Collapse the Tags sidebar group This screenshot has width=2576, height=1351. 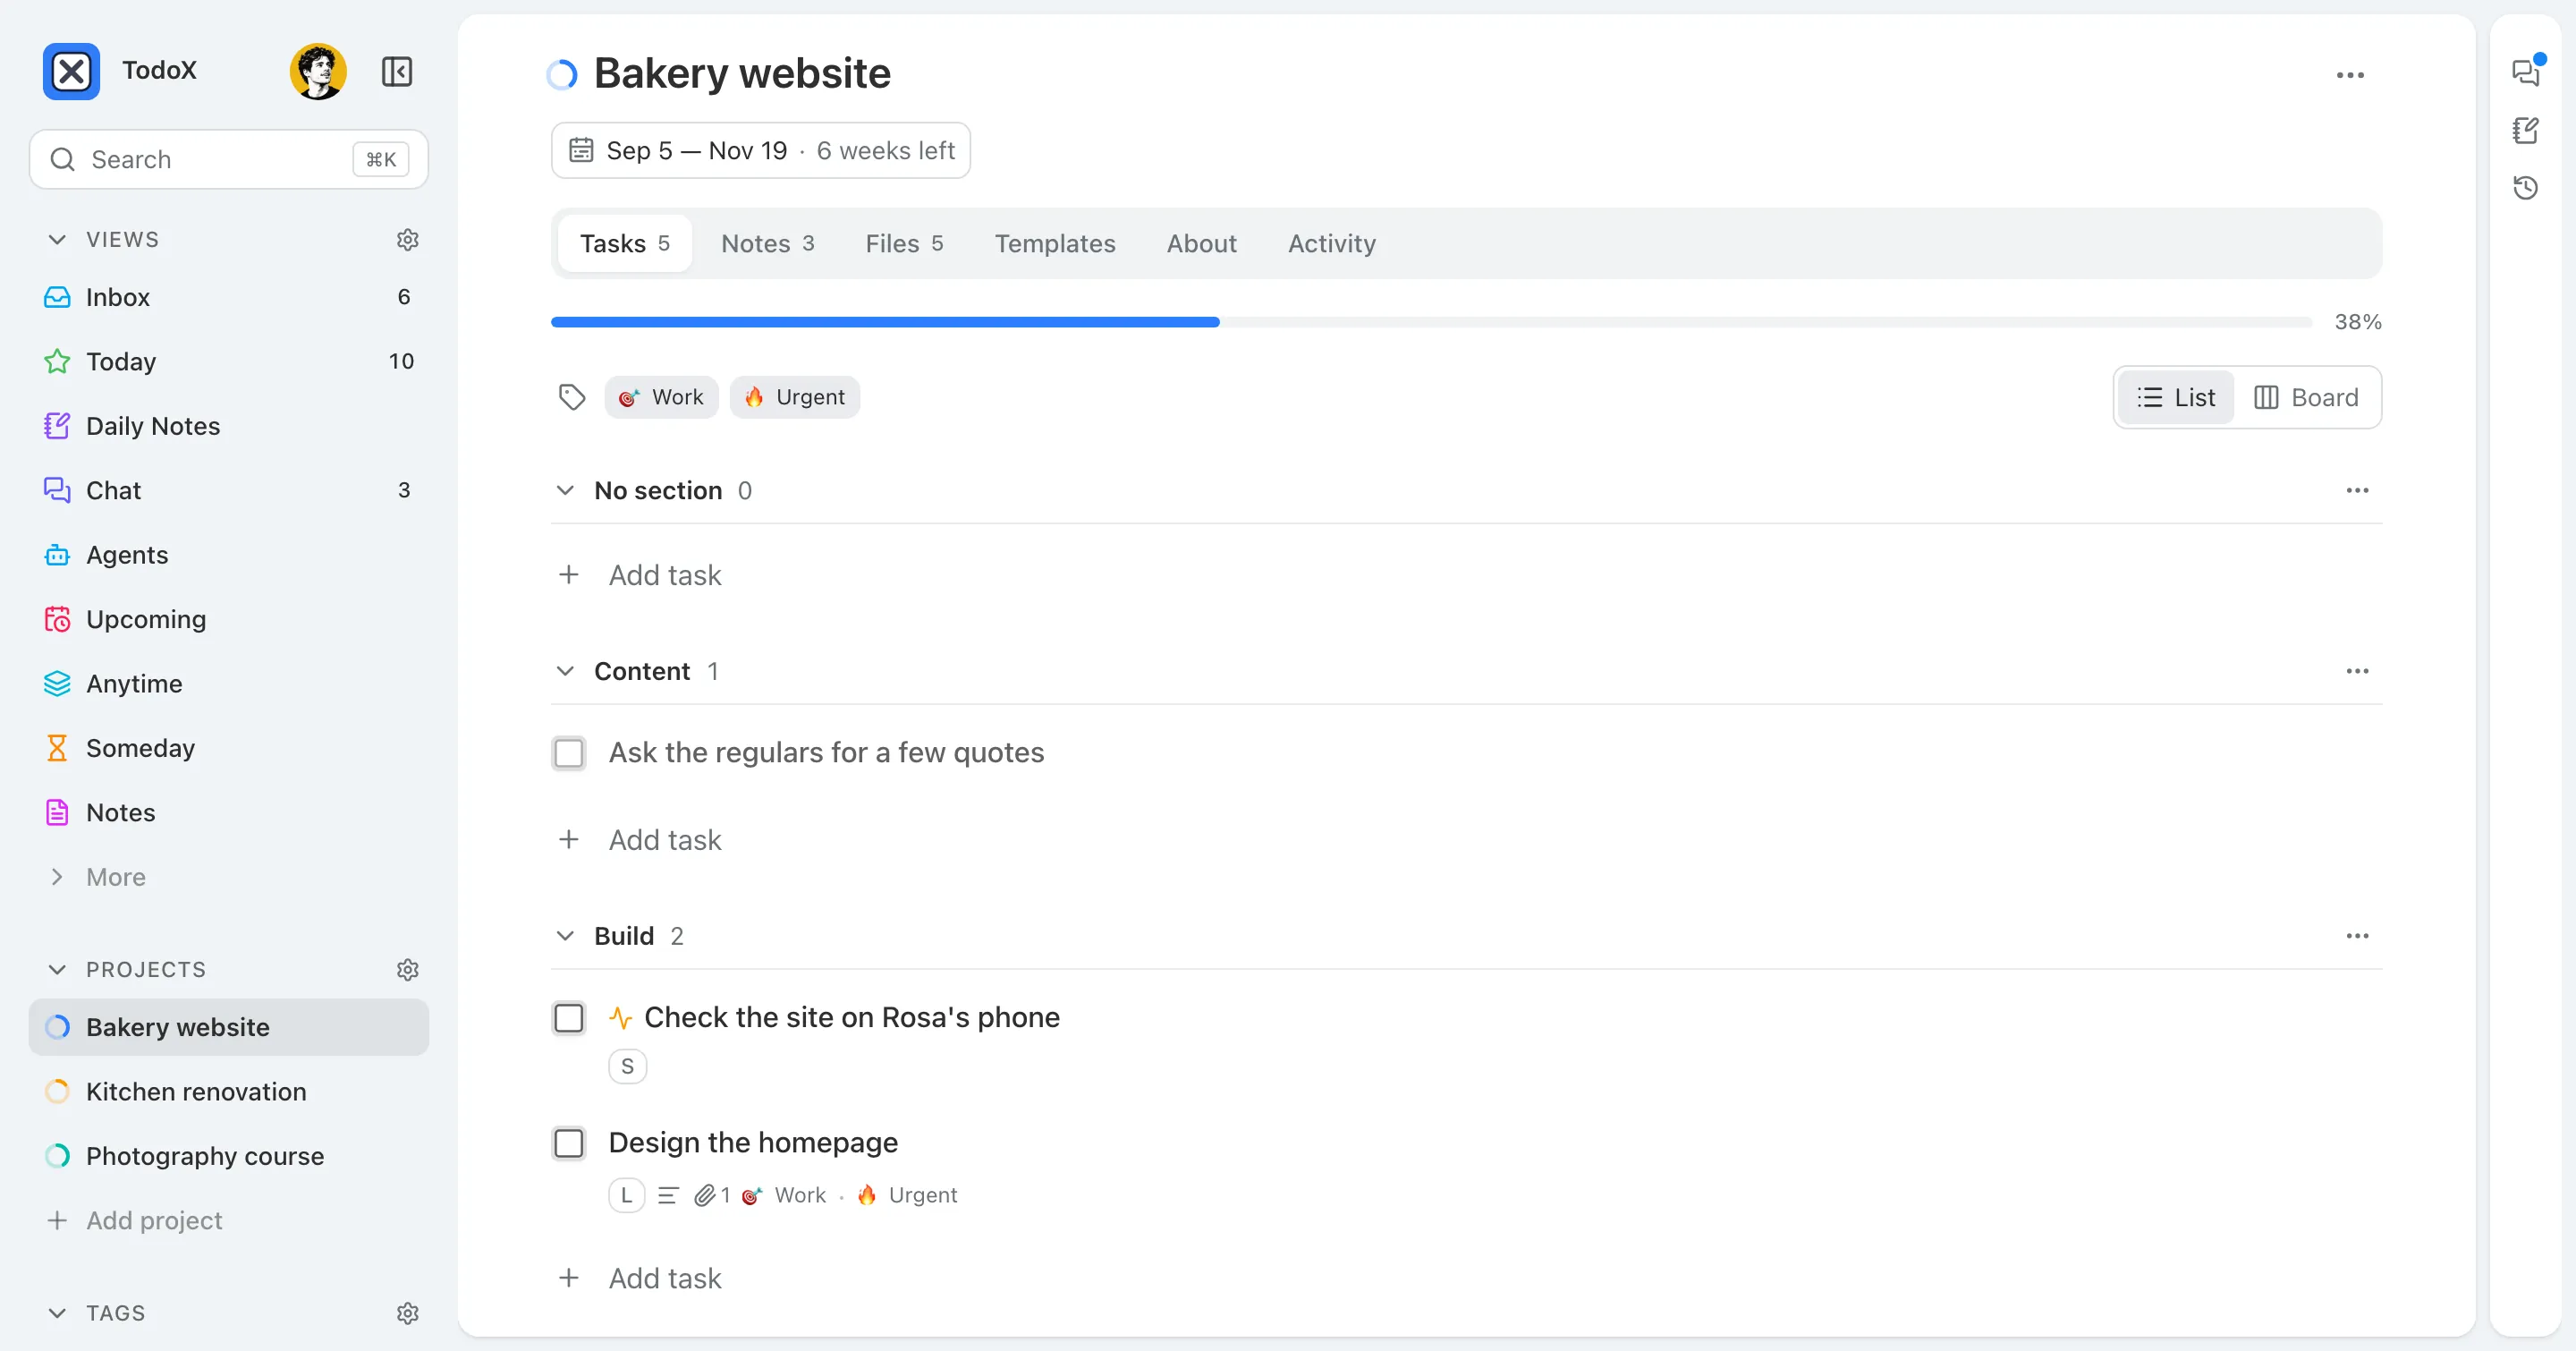click(57, 1313)
